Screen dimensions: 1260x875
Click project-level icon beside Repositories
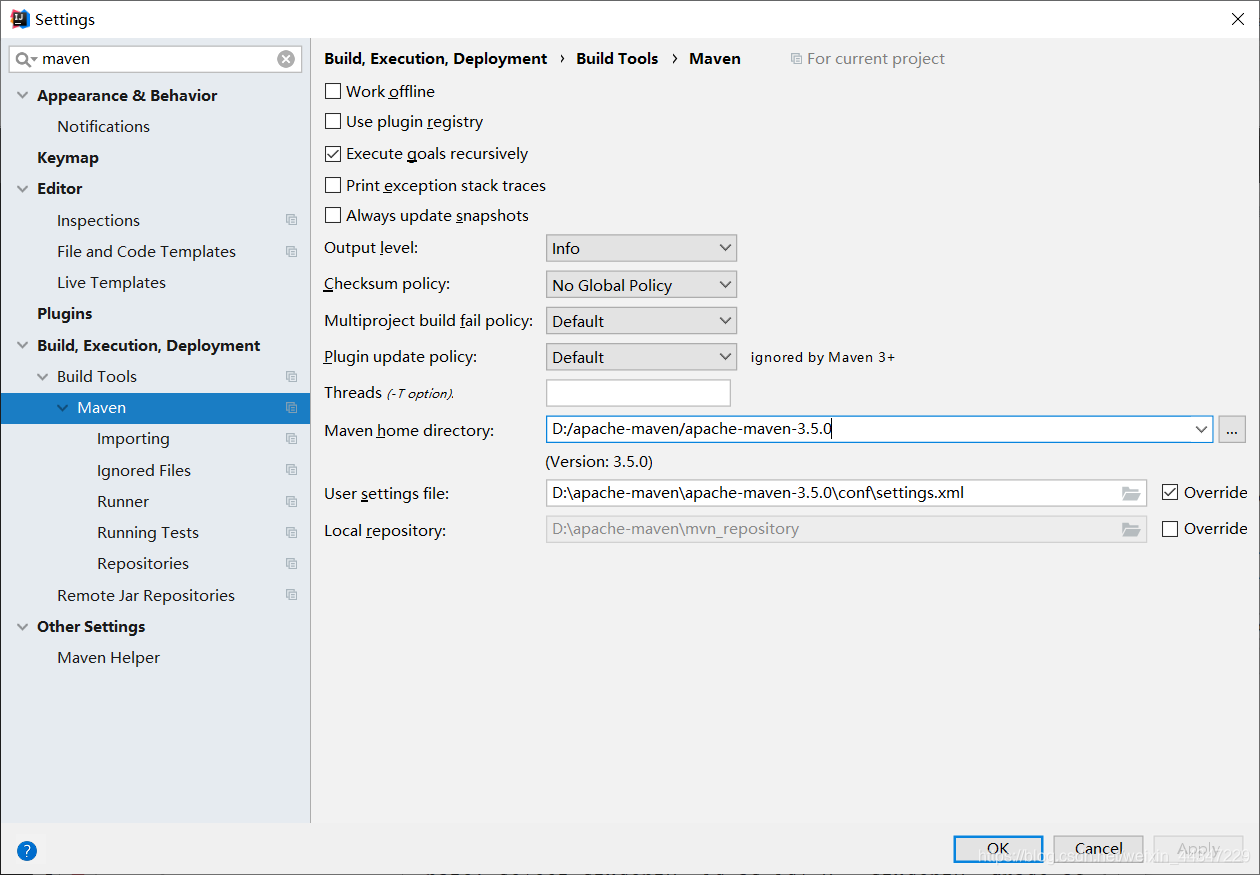tap(292, 563)
